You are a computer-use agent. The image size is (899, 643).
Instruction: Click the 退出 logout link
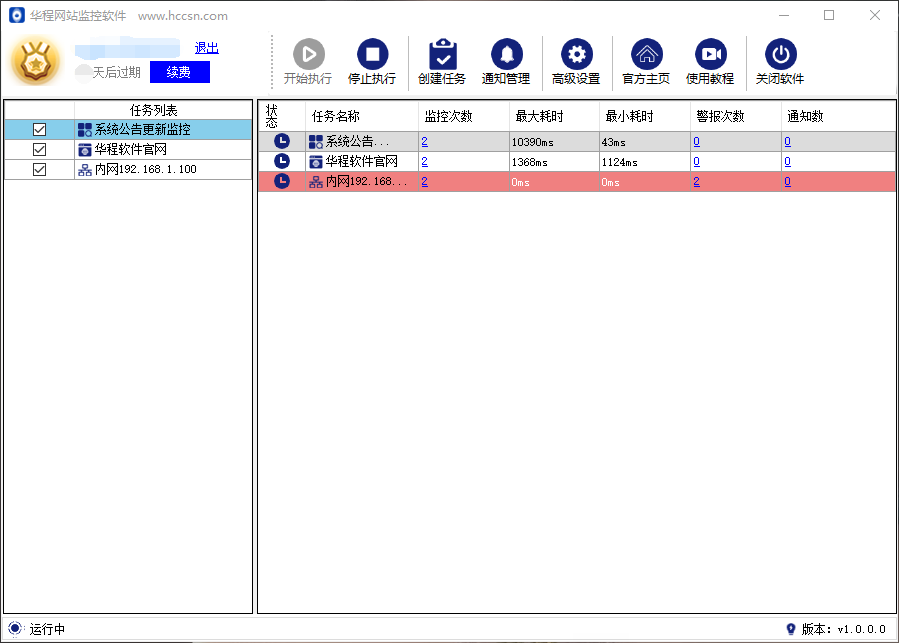tap(206, 48)
